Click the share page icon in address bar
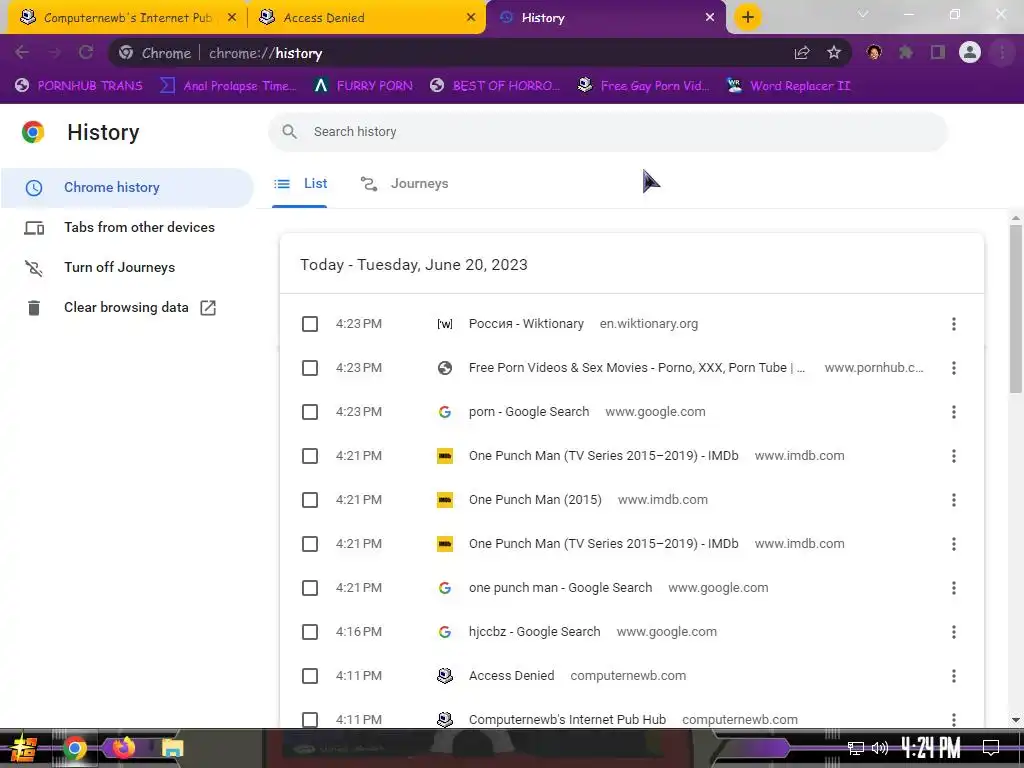 (x=802, y=53)
